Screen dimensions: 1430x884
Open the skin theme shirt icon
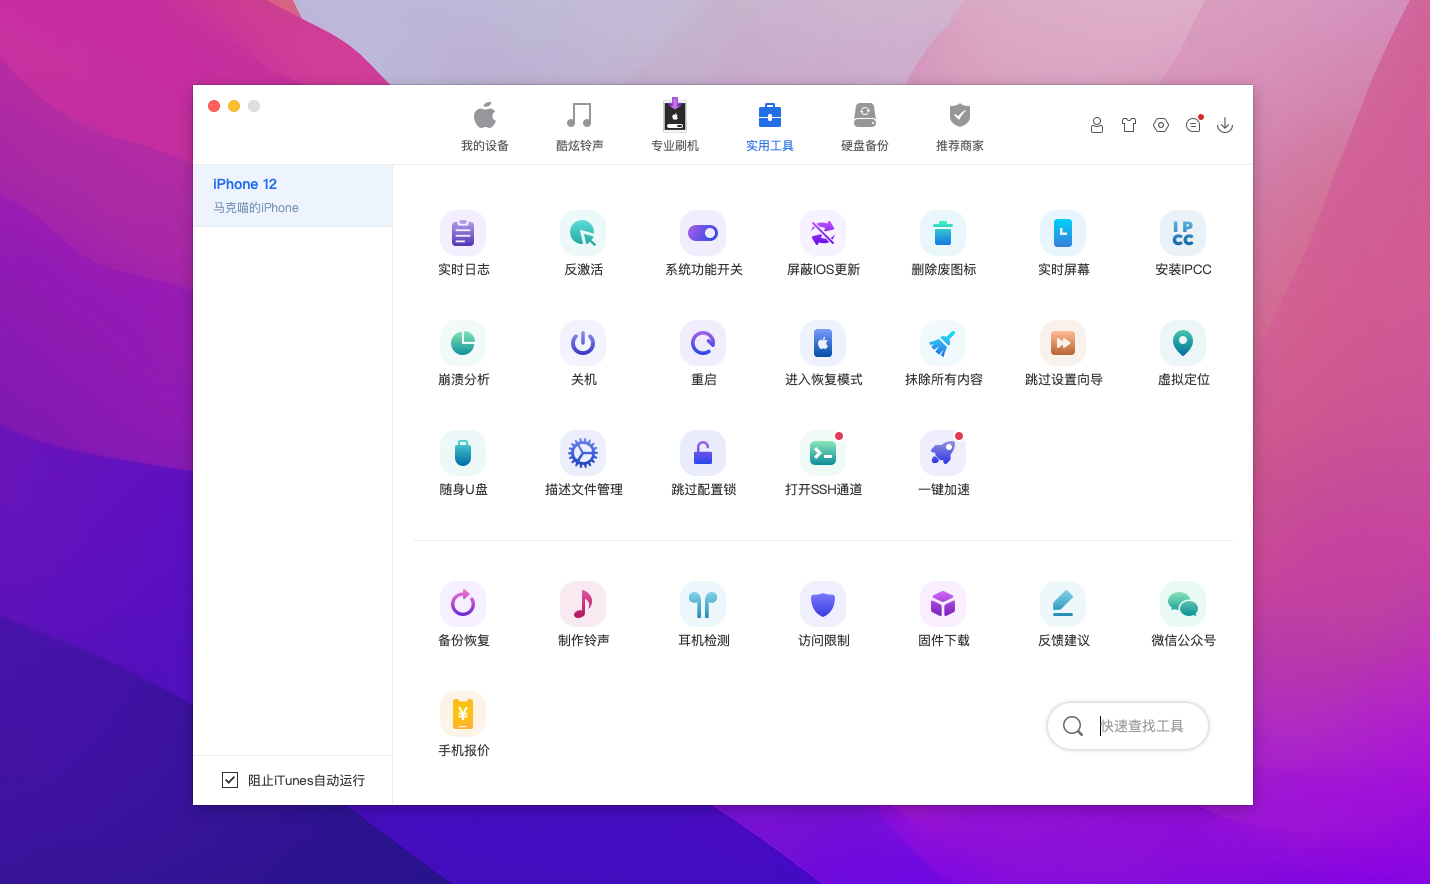[1129, 125]
